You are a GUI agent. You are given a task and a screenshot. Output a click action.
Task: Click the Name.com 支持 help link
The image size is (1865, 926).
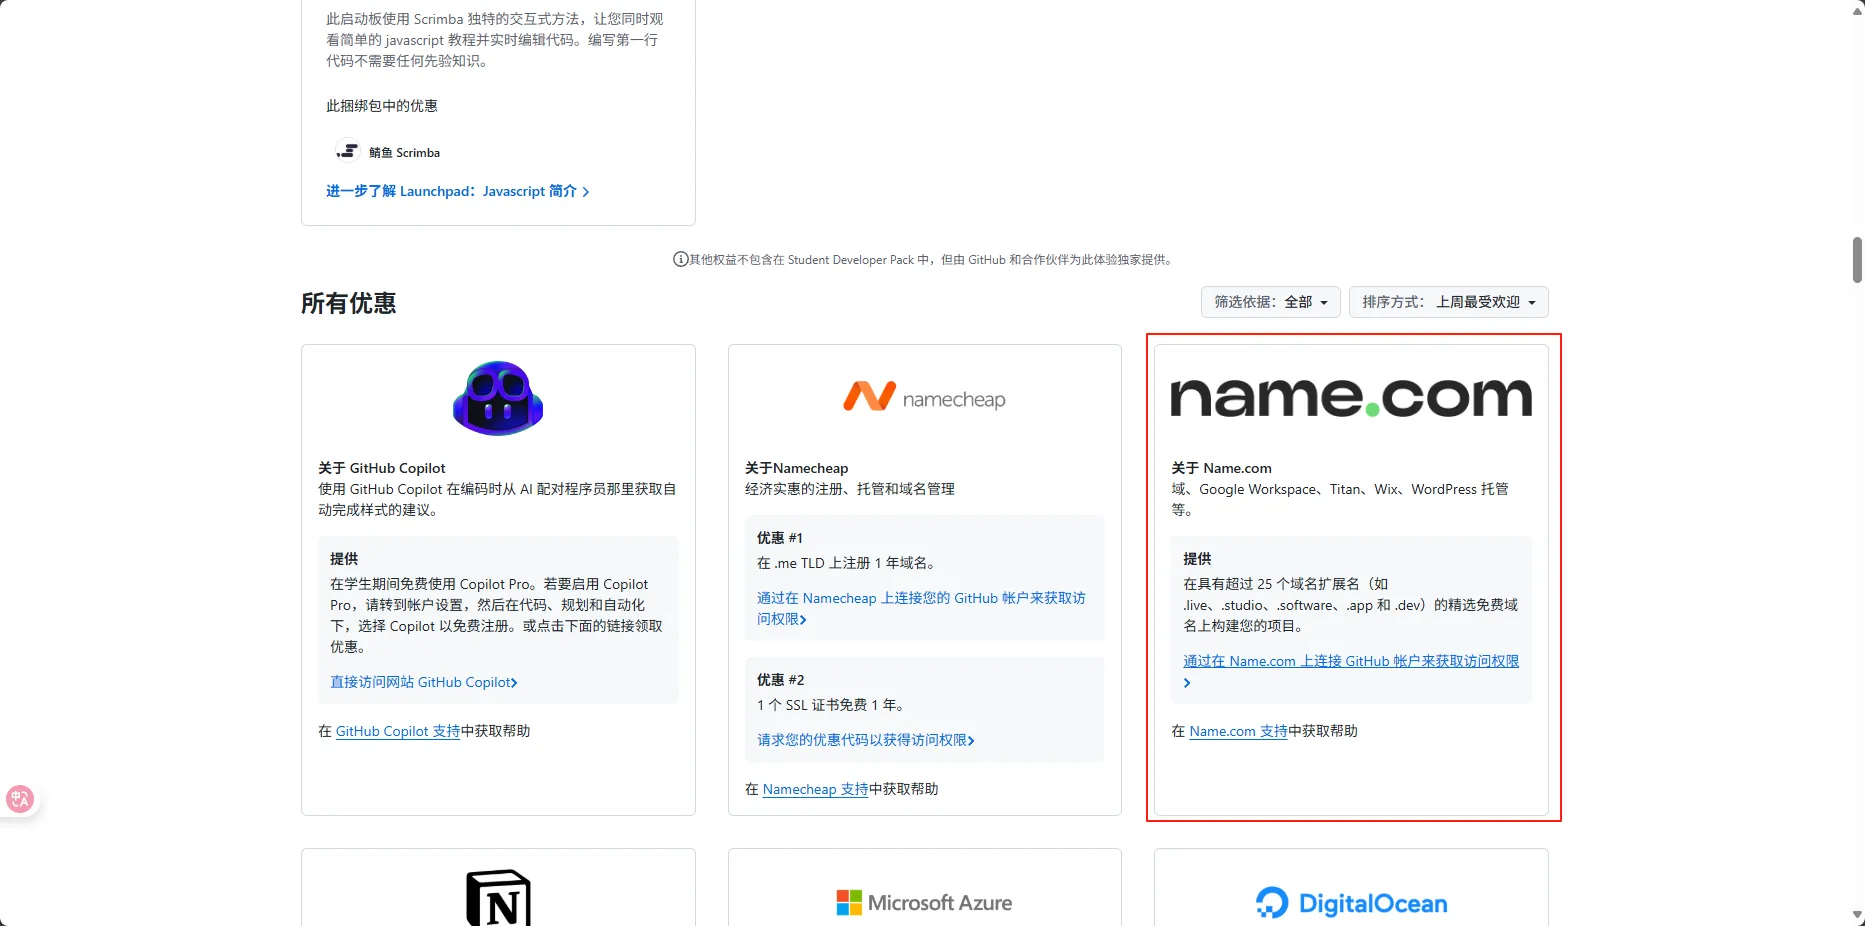pyautogui.click(x=1238, y=732)
